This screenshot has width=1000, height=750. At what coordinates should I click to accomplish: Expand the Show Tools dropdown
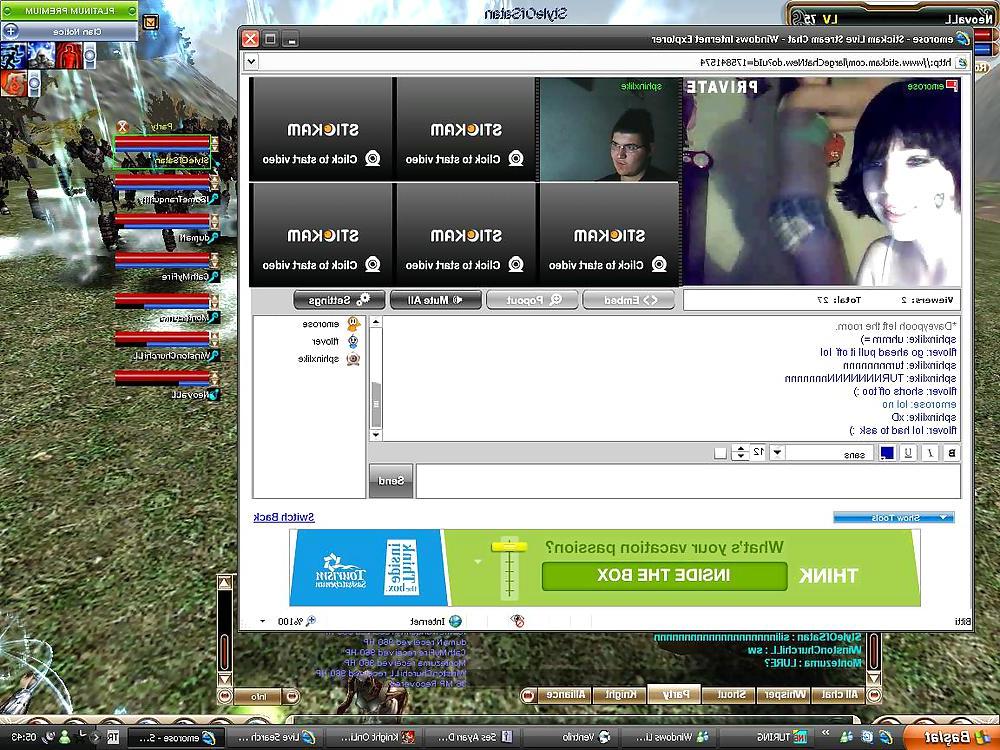point(893,518)
